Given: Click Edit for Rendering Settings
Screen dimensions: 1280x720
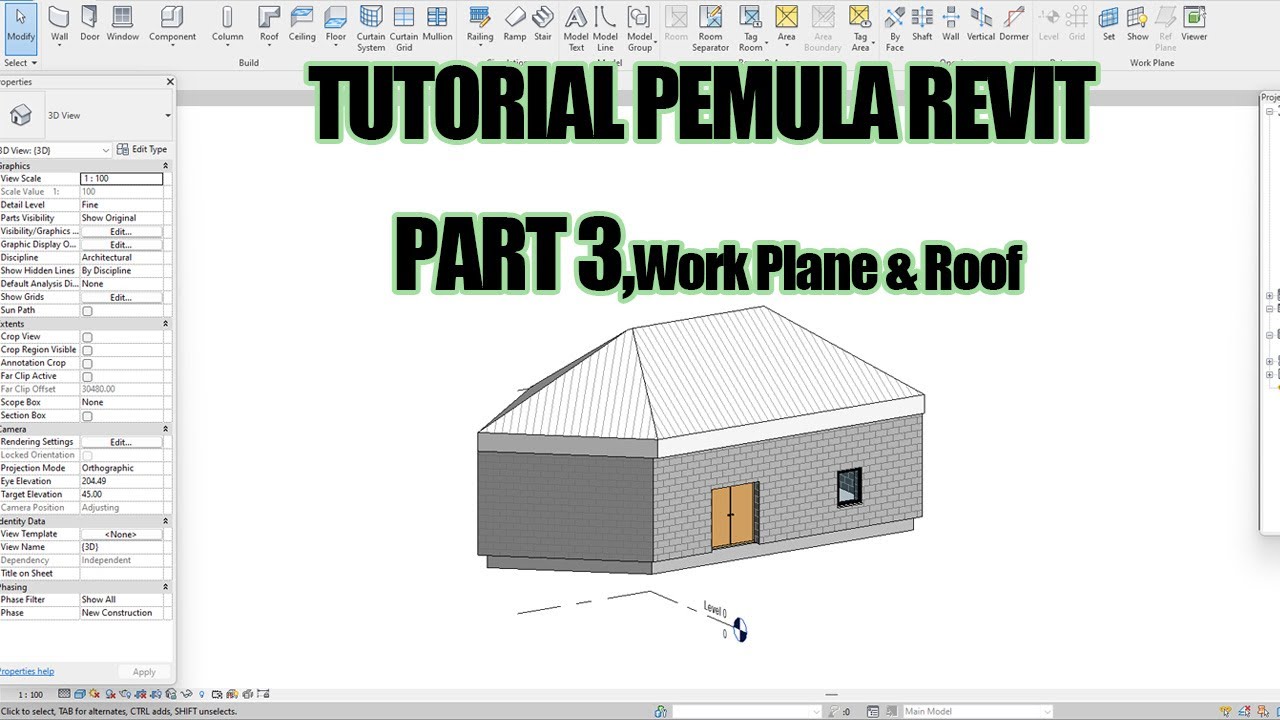Looking at the screenshot, I should [121, 442].
